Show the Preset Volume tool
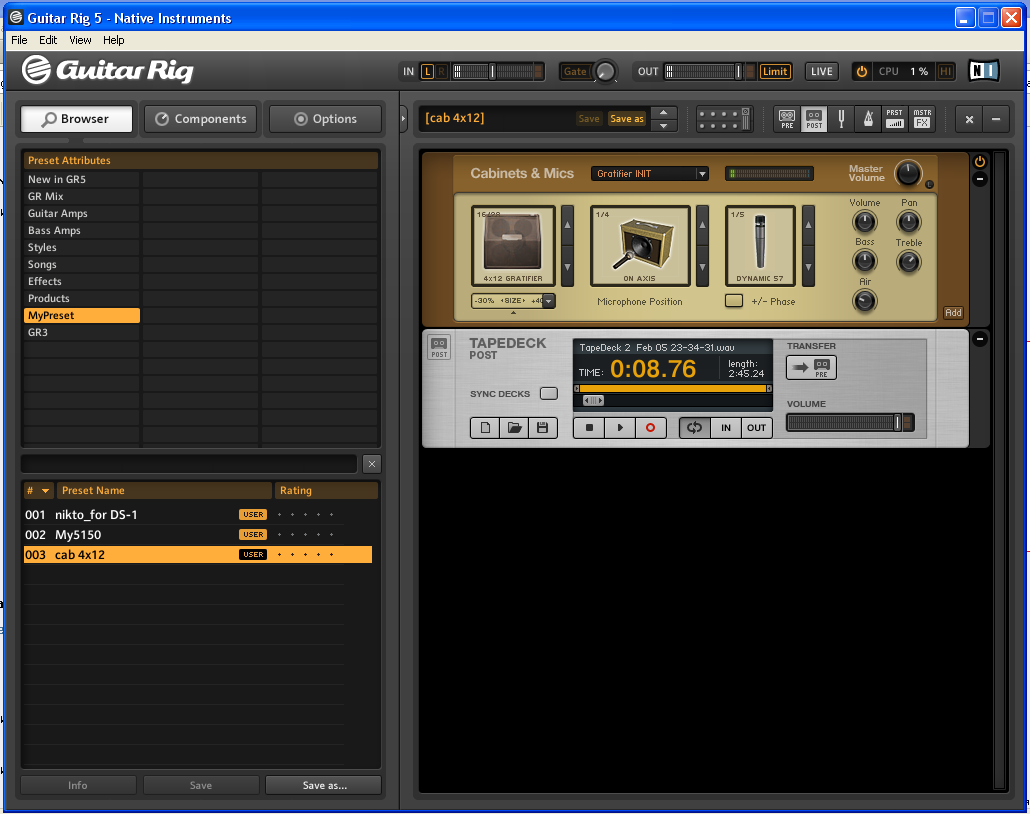Viewport: 1030px width, 814px height. tap(895, 119)
